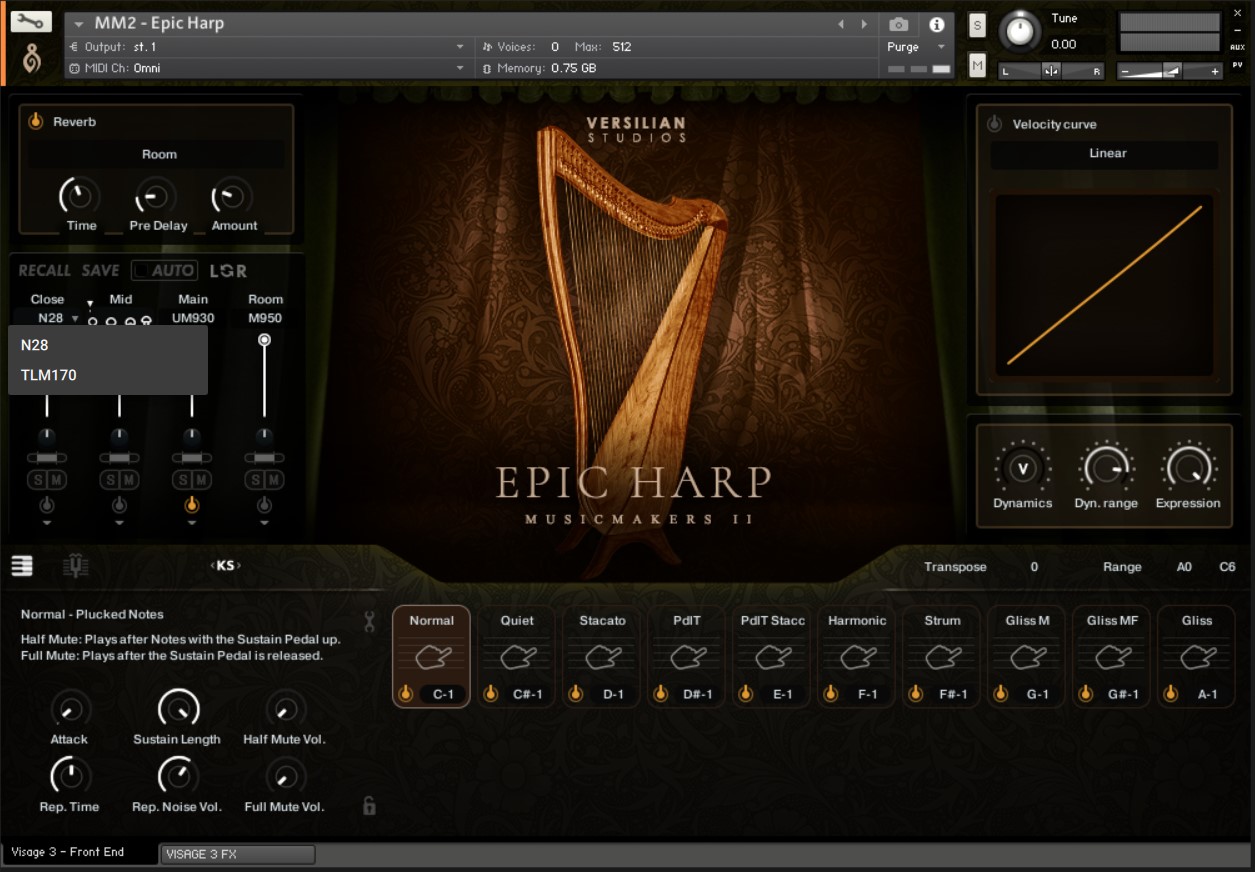This screenshot has width=1255, height=872.
Task: Click the AUX button in header
Action: point(1238,47)
